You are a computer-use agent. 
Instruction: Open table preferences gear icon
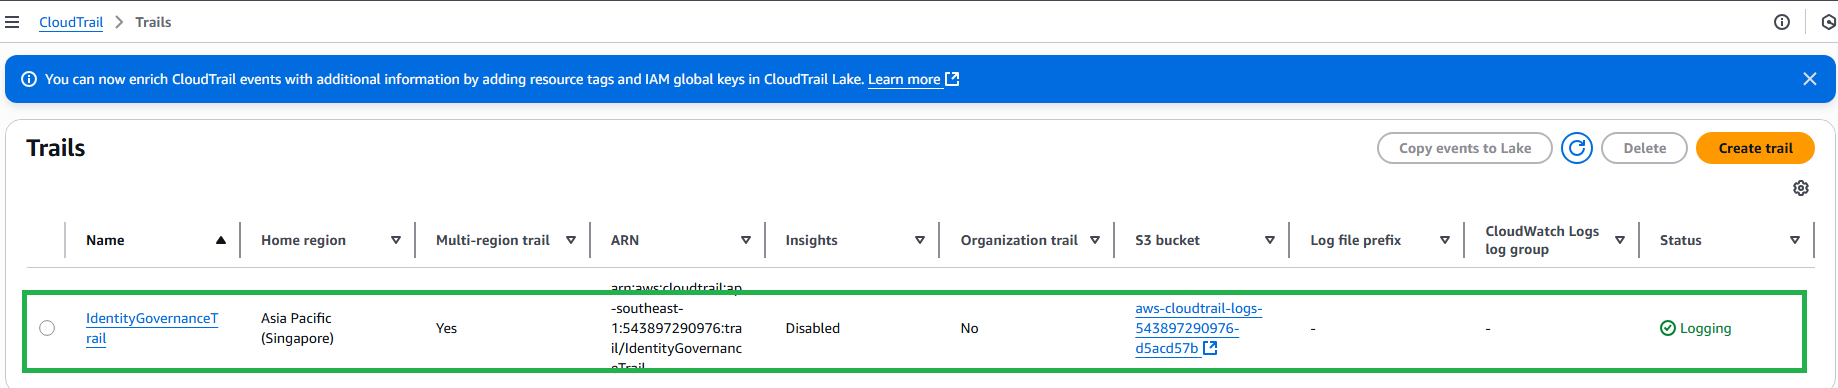(1800, 188)
